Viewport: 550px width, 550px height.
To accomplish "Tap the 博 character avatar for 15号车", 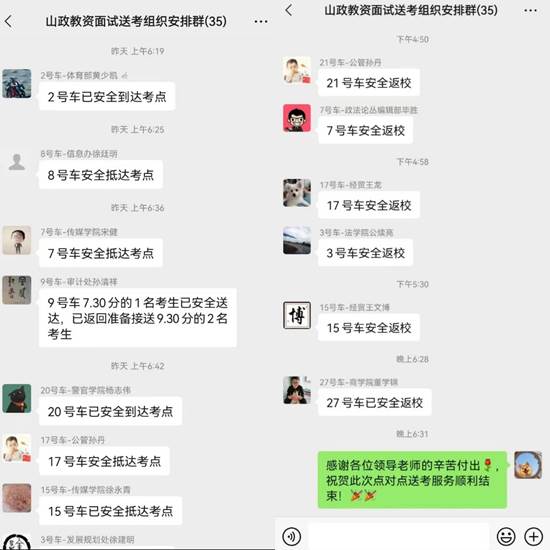I will pyautogui.click(x=297, y=315).
